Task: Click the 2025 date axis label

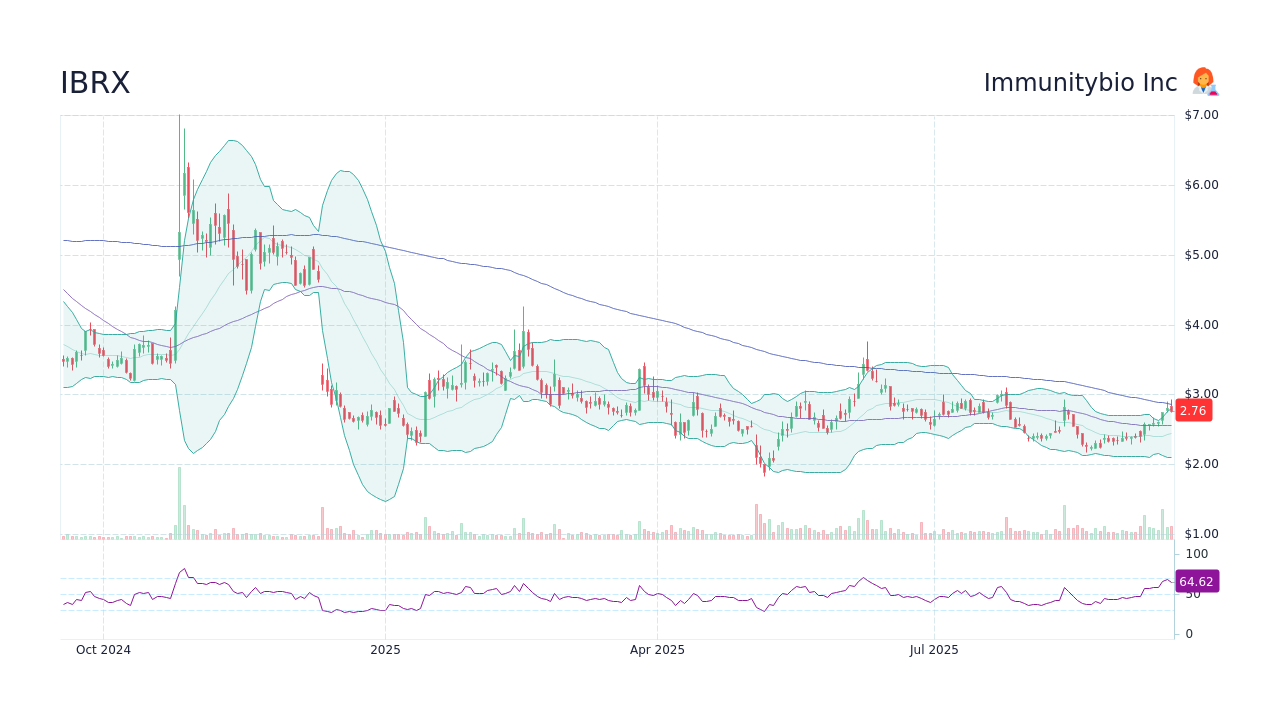Action: point(385,650)
